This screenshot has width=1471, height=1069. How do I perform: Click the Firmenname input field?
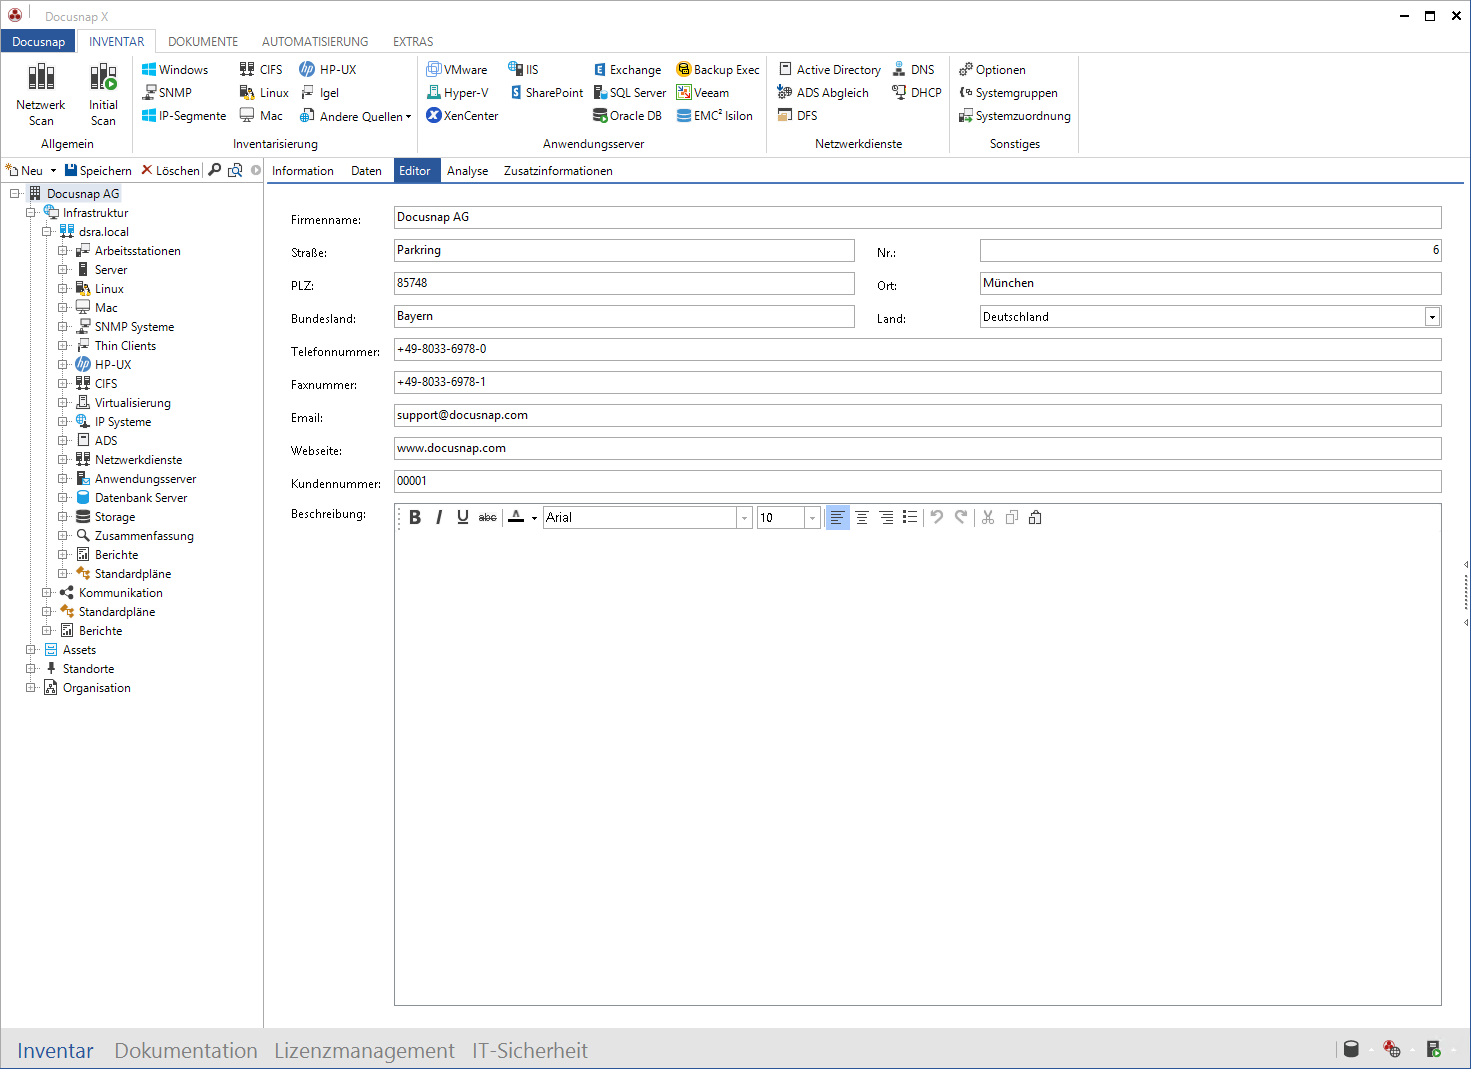917,217
